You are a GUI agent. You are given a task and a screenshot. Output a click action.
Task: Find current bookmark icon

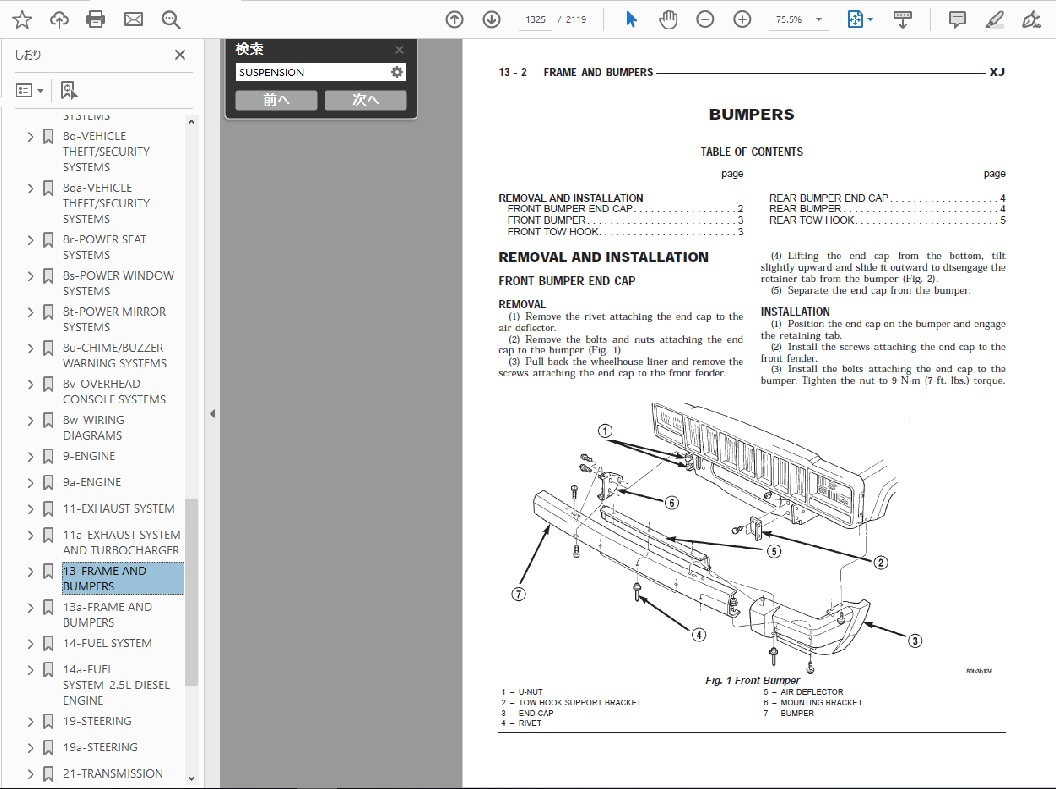pyautogui.click(x=69, y=90)
